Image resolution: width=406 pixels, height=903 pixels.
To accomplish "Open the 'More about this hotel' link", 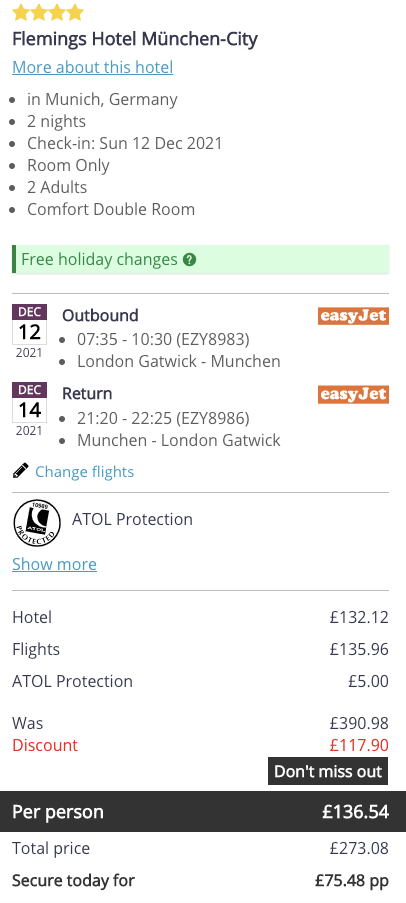I will pos(93,67).
